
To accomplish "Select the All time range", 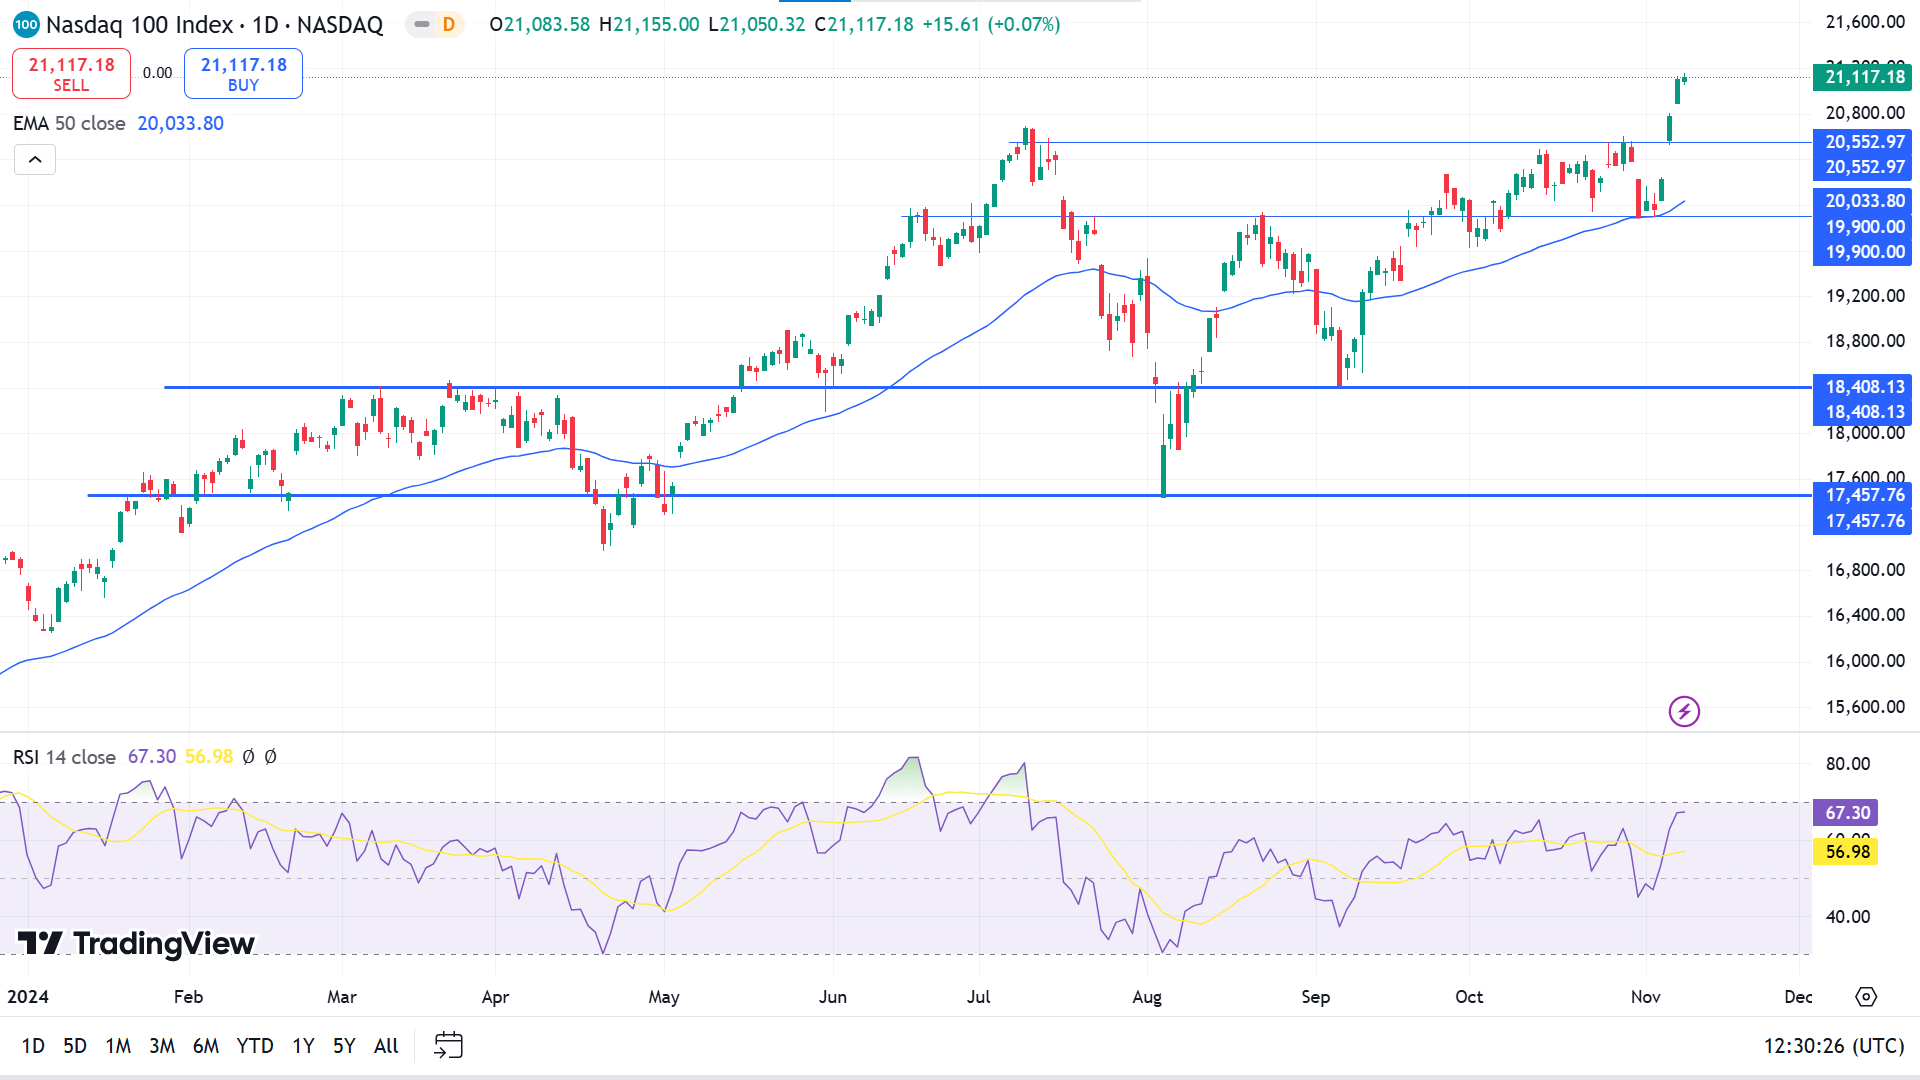I will tap(386, 1045).
